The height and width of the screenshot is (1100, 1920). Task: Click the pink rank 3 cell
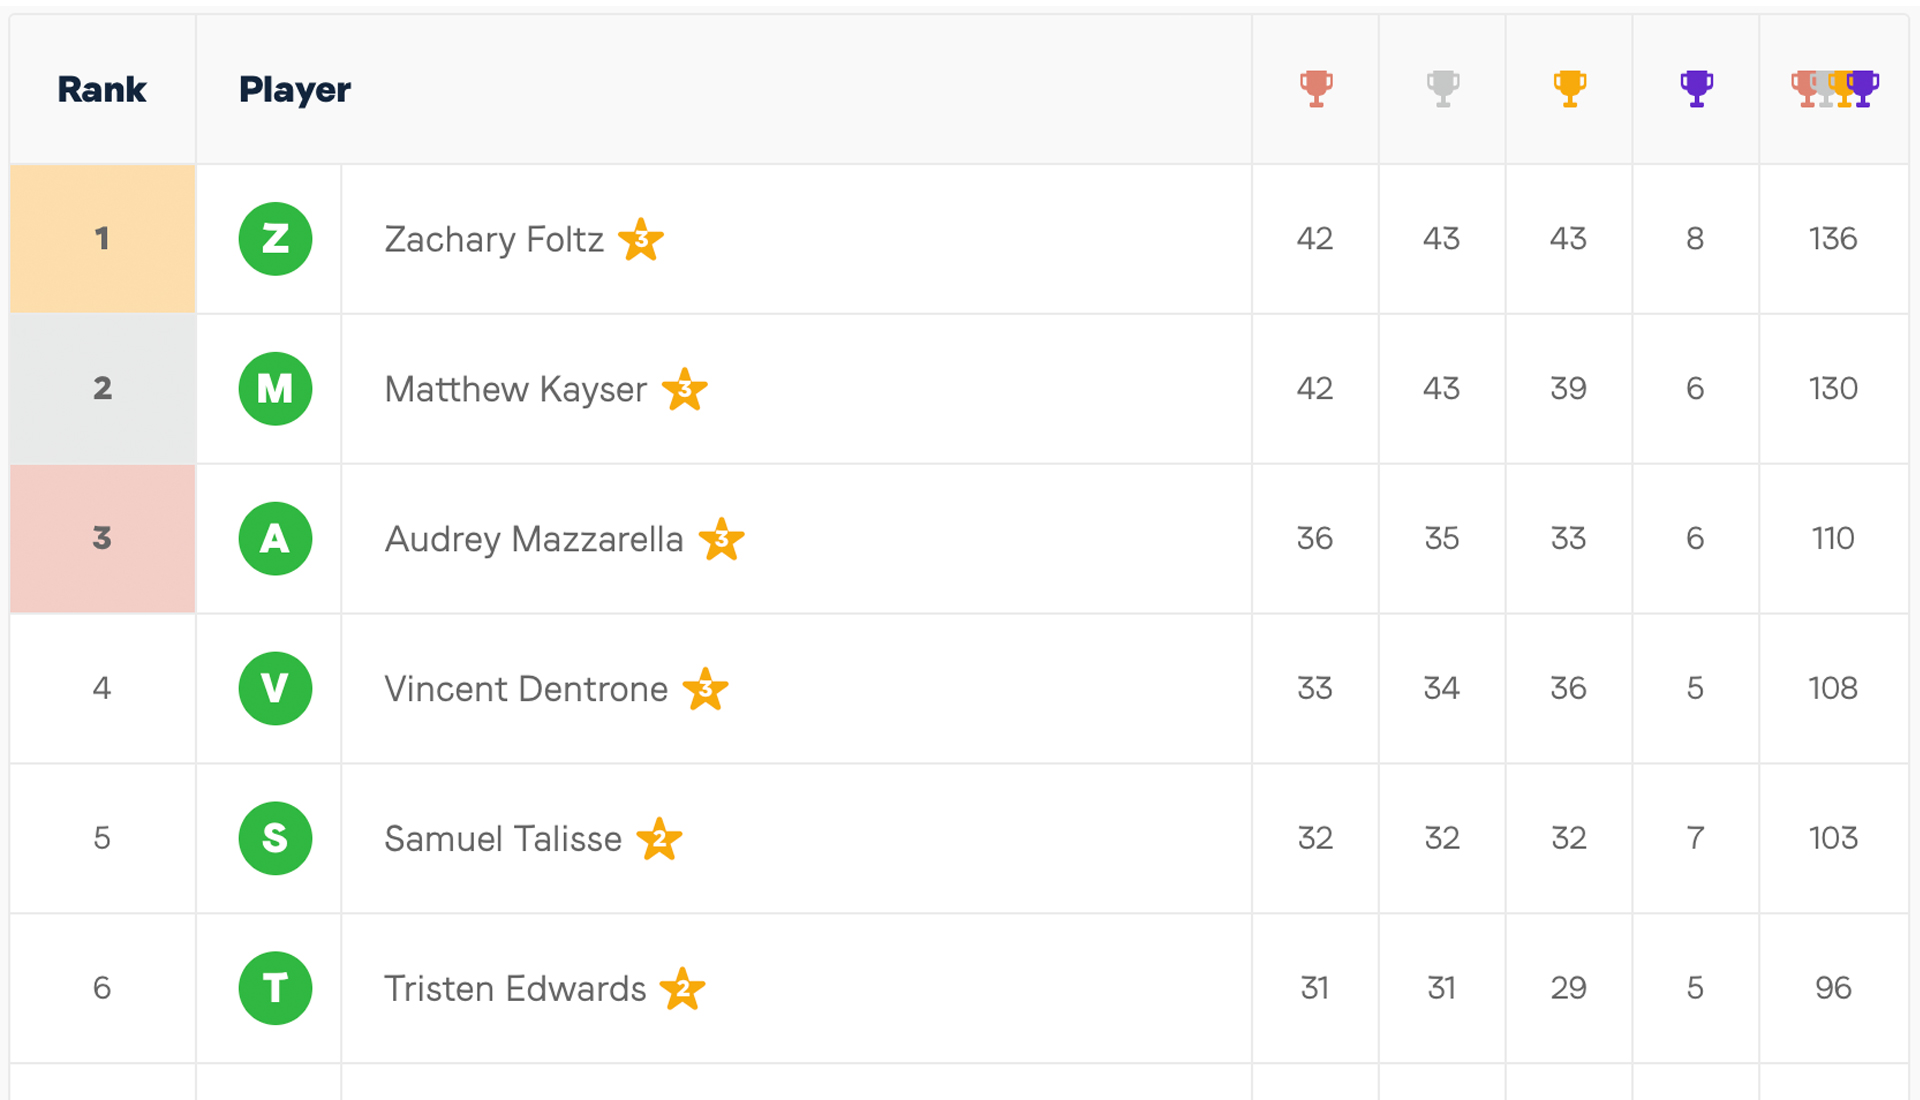pyautogui.click(x=102, y=539)
